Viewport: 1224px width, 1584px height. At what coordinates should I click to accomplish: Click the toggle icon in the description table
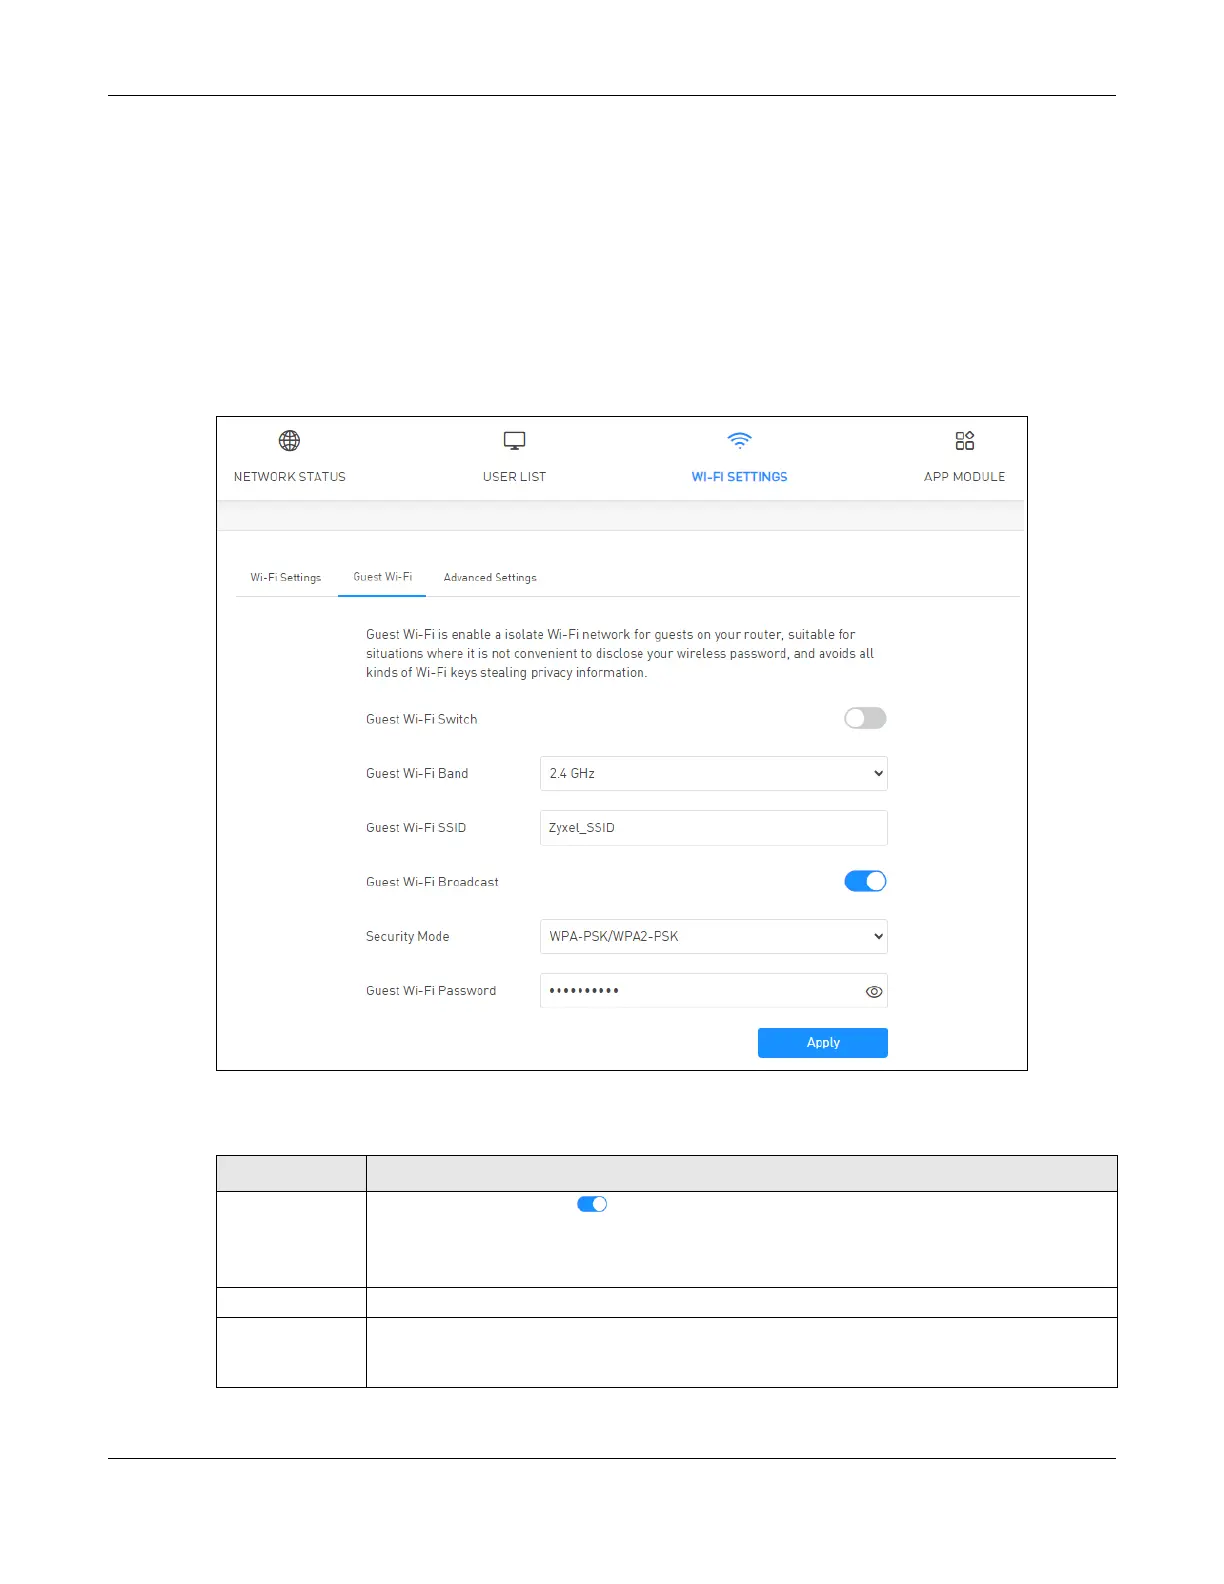[x=592, y=1204]
